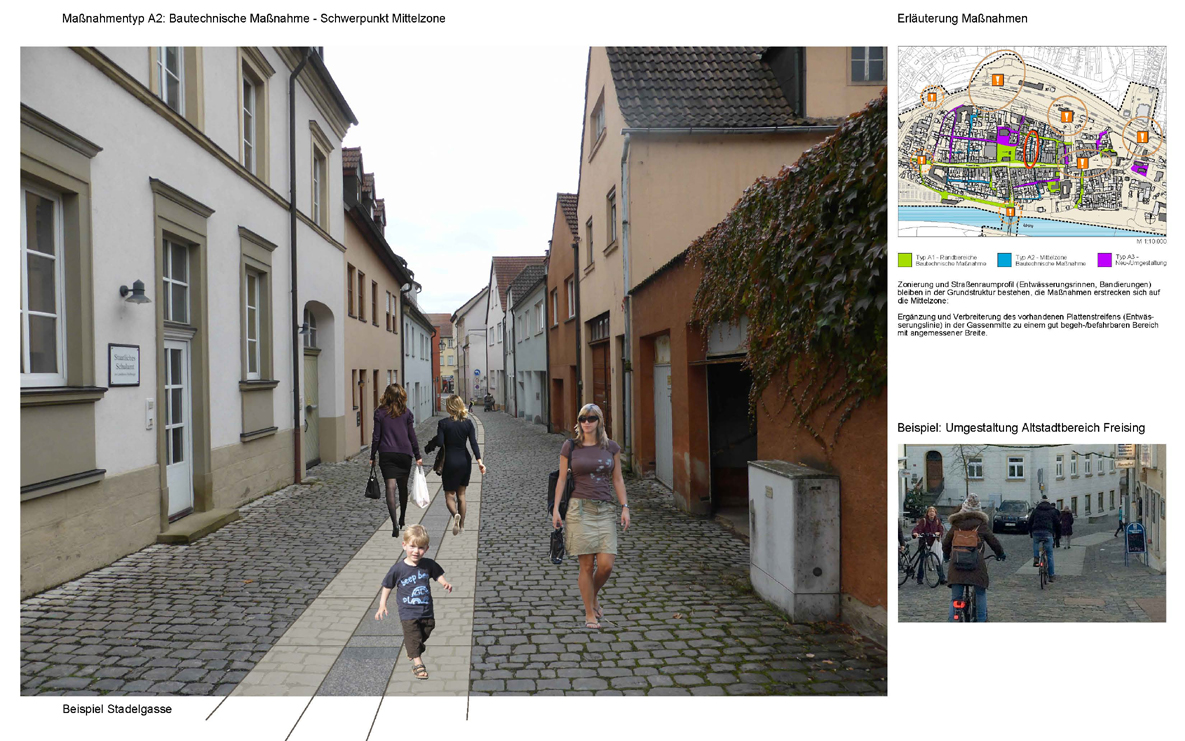1185x741 pixels.
Task: Select the central exclamation marker on the overview map
Action: (x=1082, y=163)
